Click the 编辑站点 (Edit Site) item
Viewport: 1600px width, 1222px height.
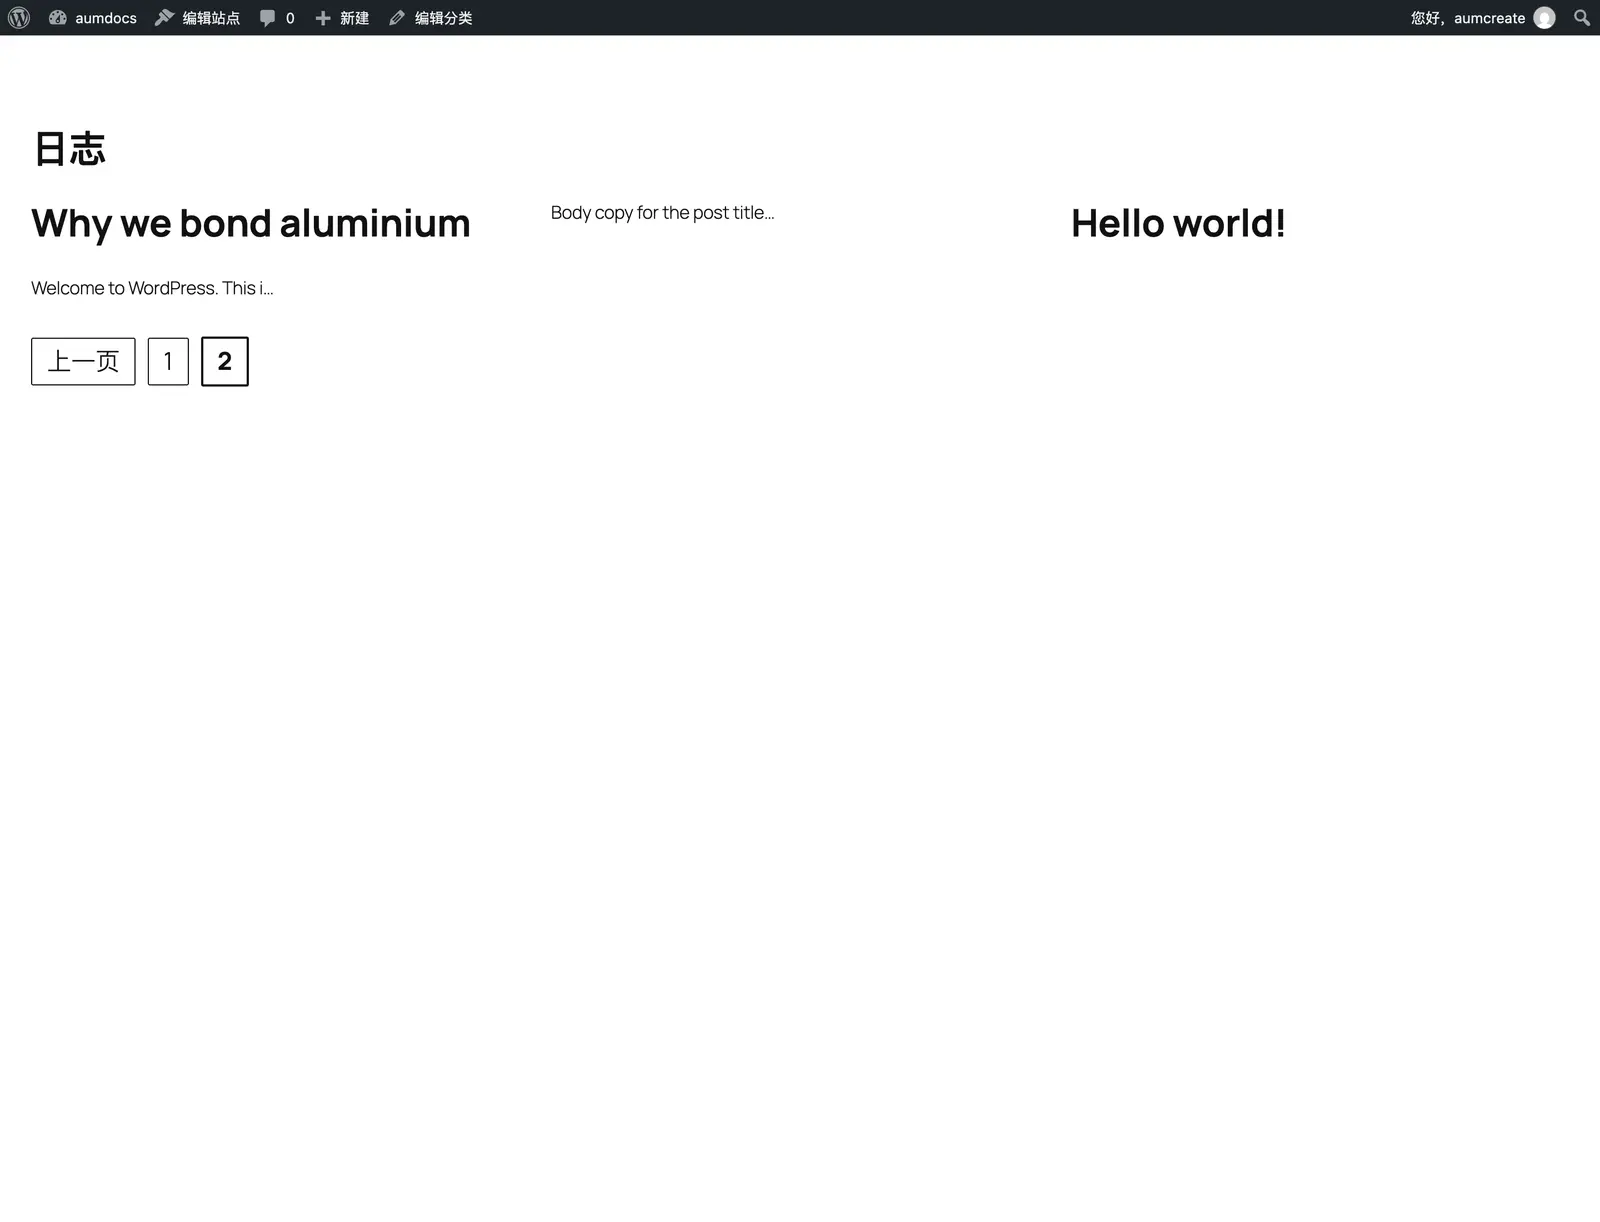(x=198, y=18)
